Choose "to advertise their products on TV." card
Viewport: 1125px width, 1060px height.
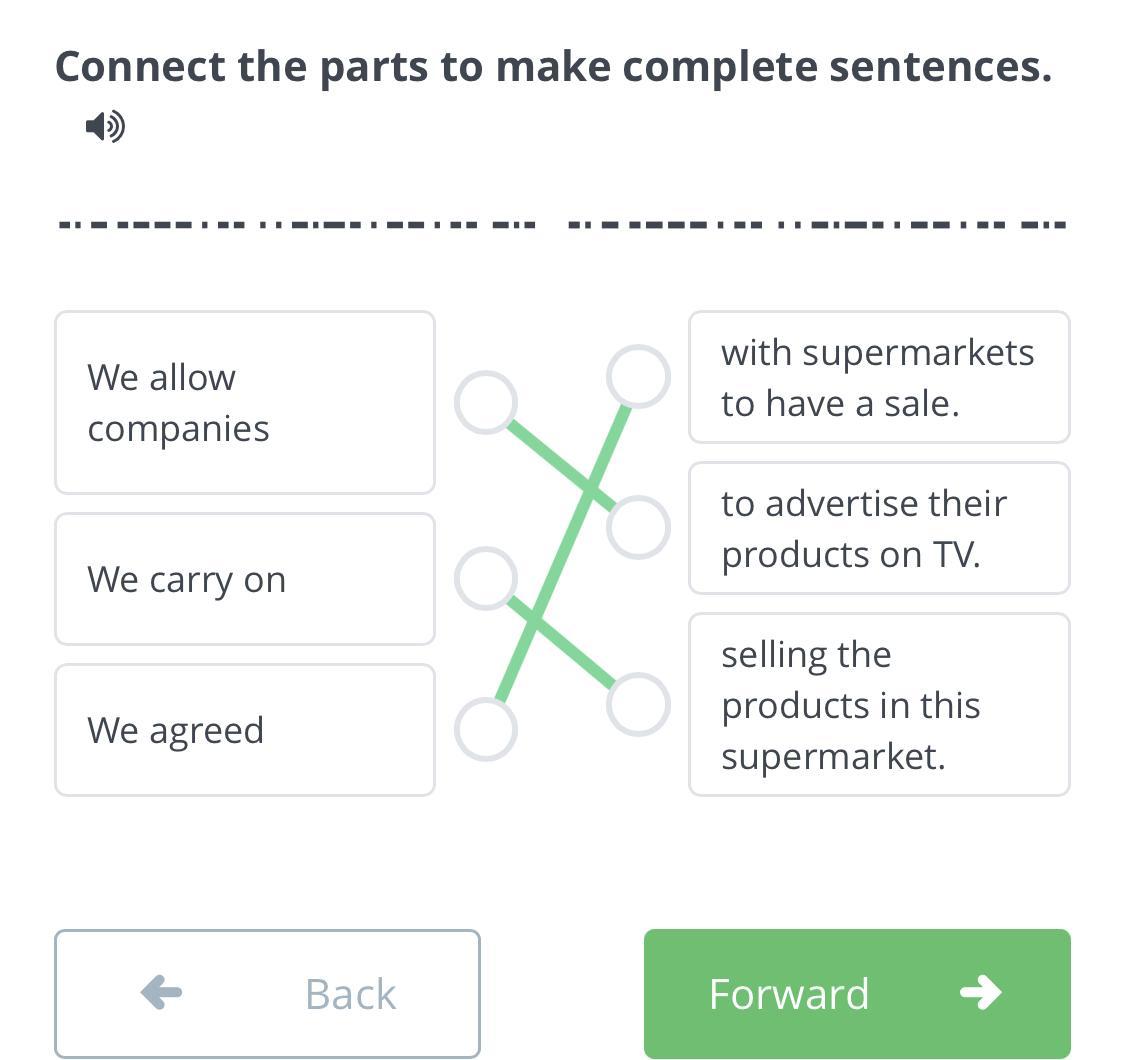click(x=879, y=528)
